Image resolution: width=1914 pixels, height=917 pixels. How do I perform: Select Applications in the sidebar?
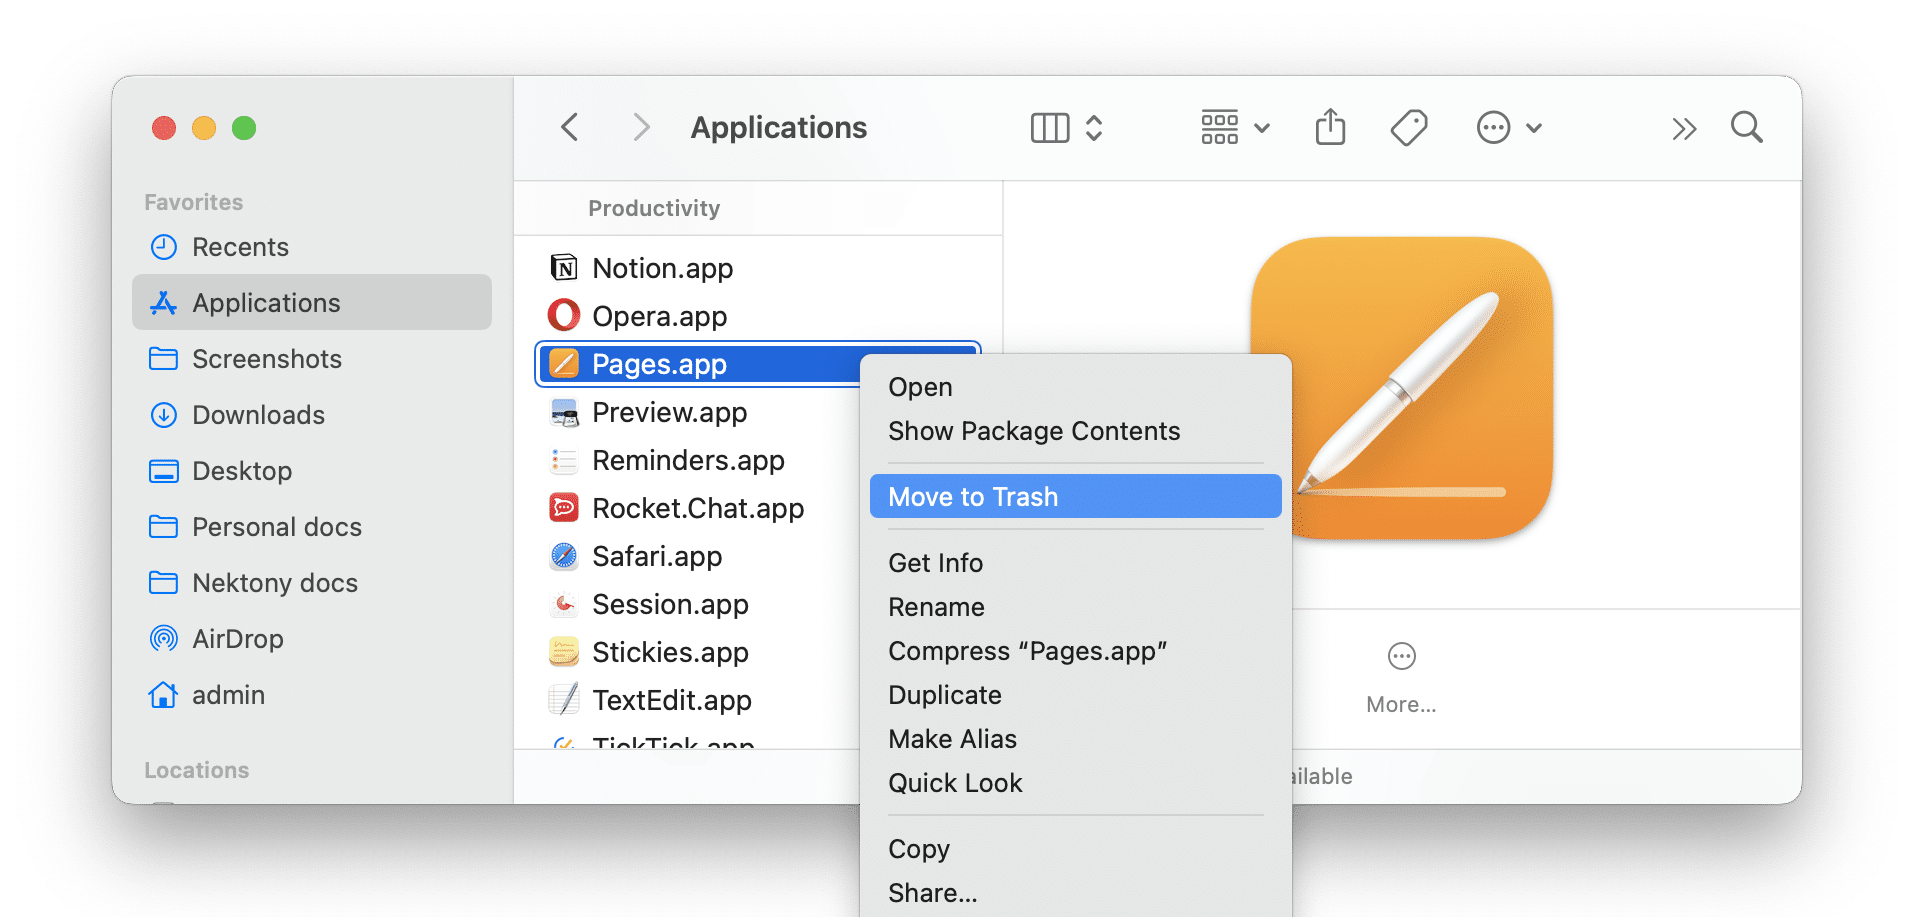[x=312, y=302]
